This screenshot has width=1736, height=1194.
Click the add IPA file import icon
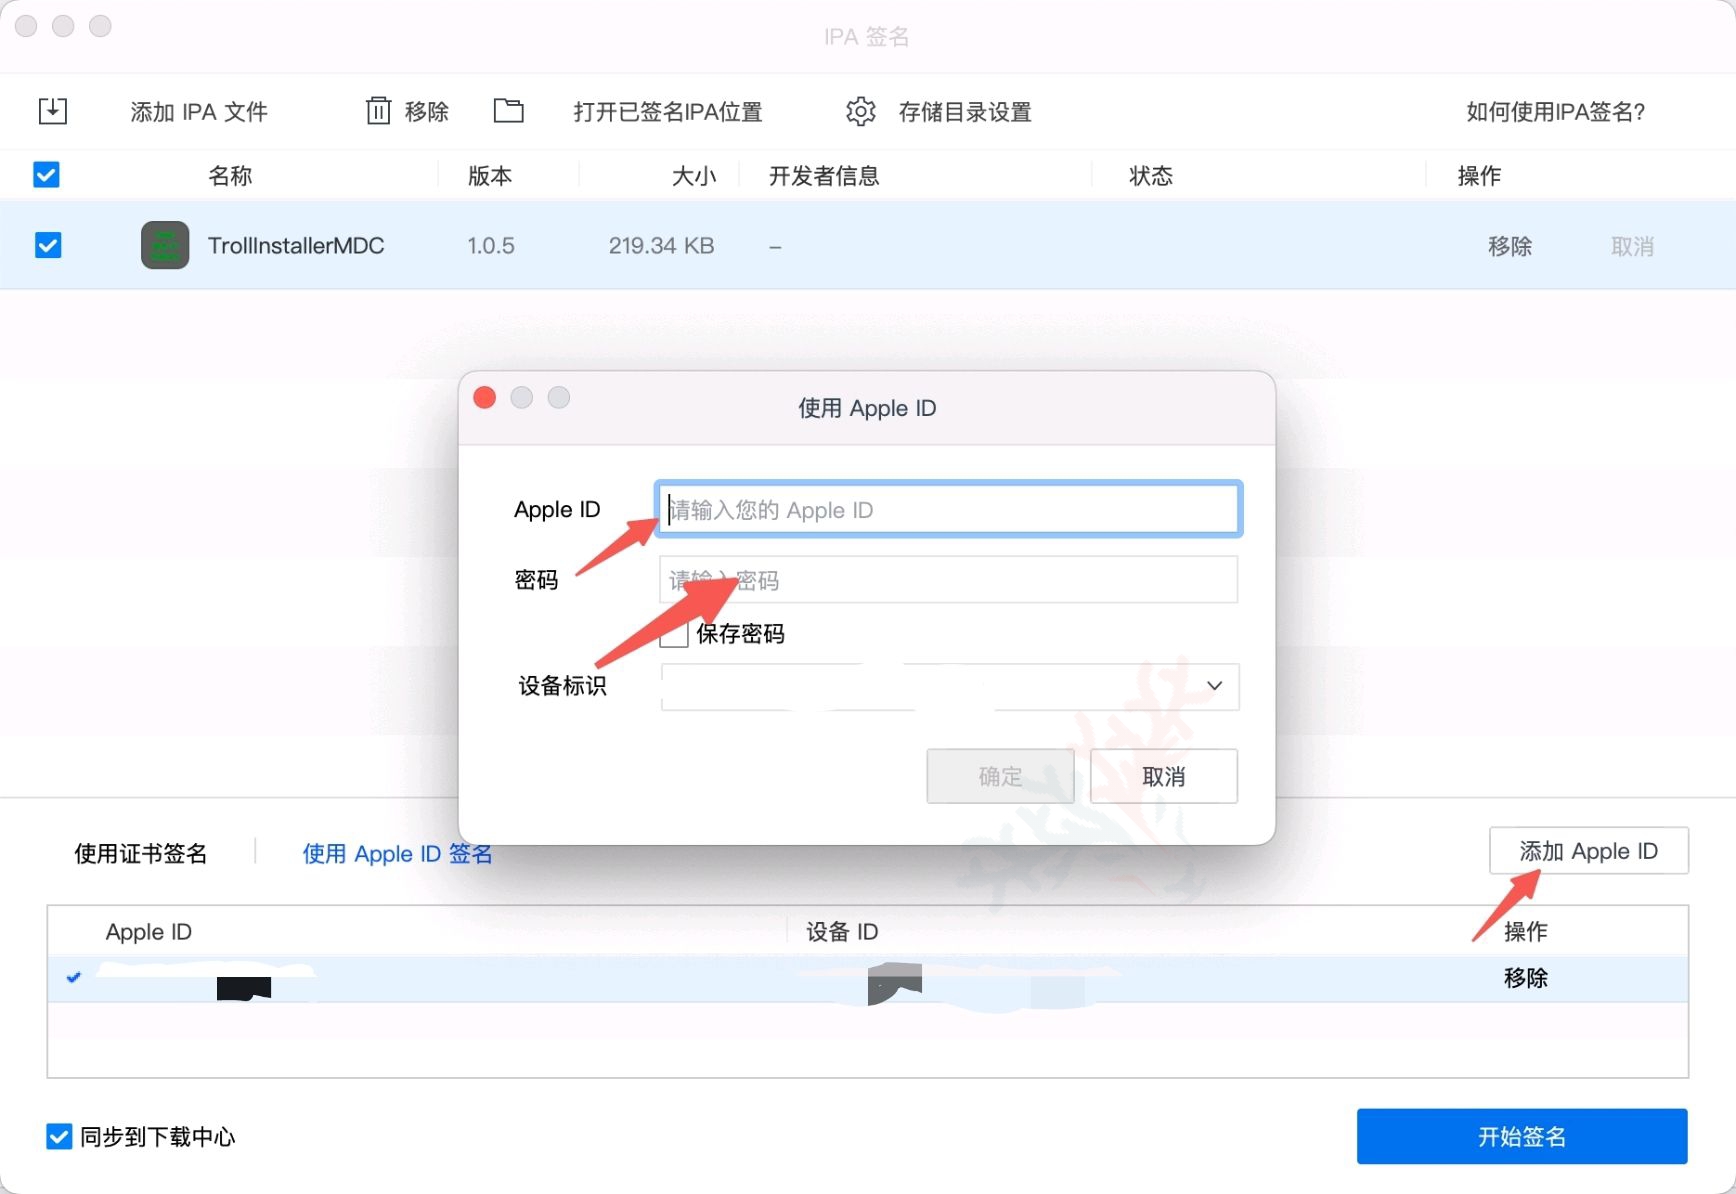coord(52,111)
